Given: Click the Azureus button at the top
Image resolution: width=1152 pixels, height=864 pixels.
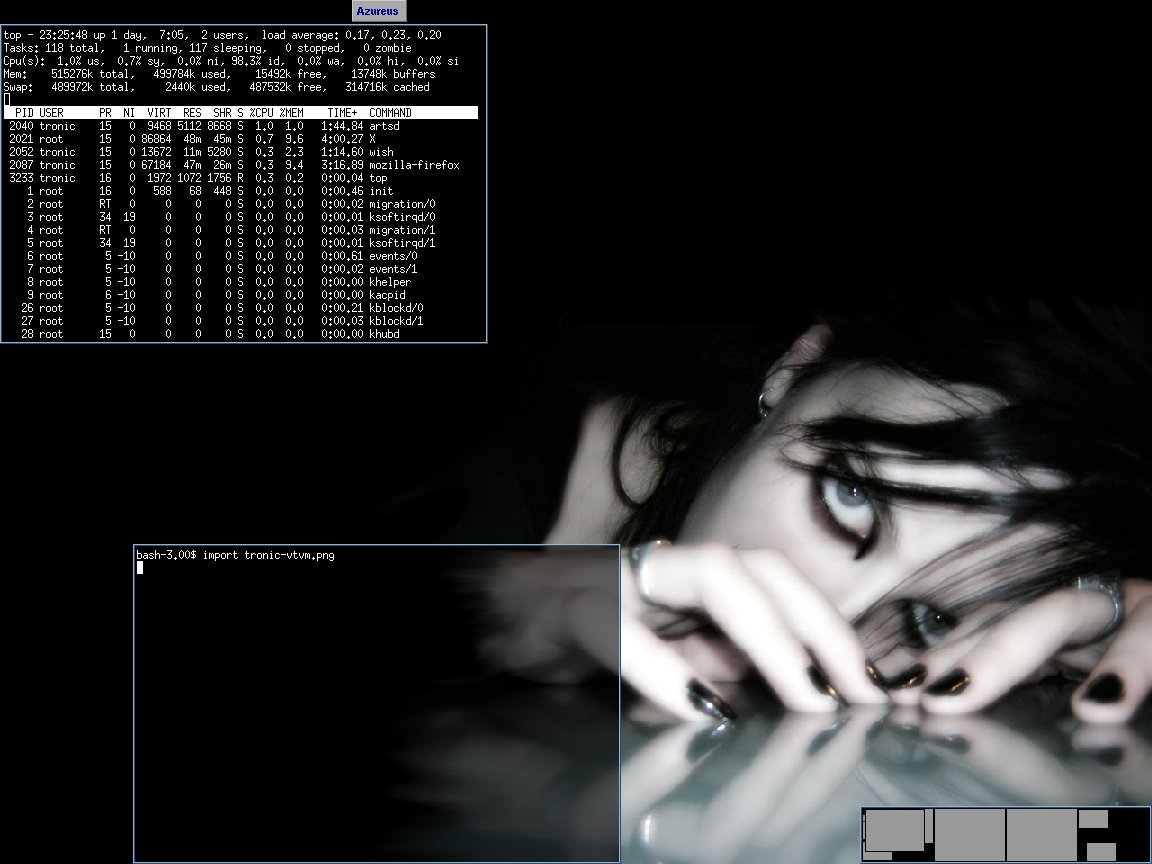Looking at the screenshot, I should pyautogui.click(x=379, y=11).
